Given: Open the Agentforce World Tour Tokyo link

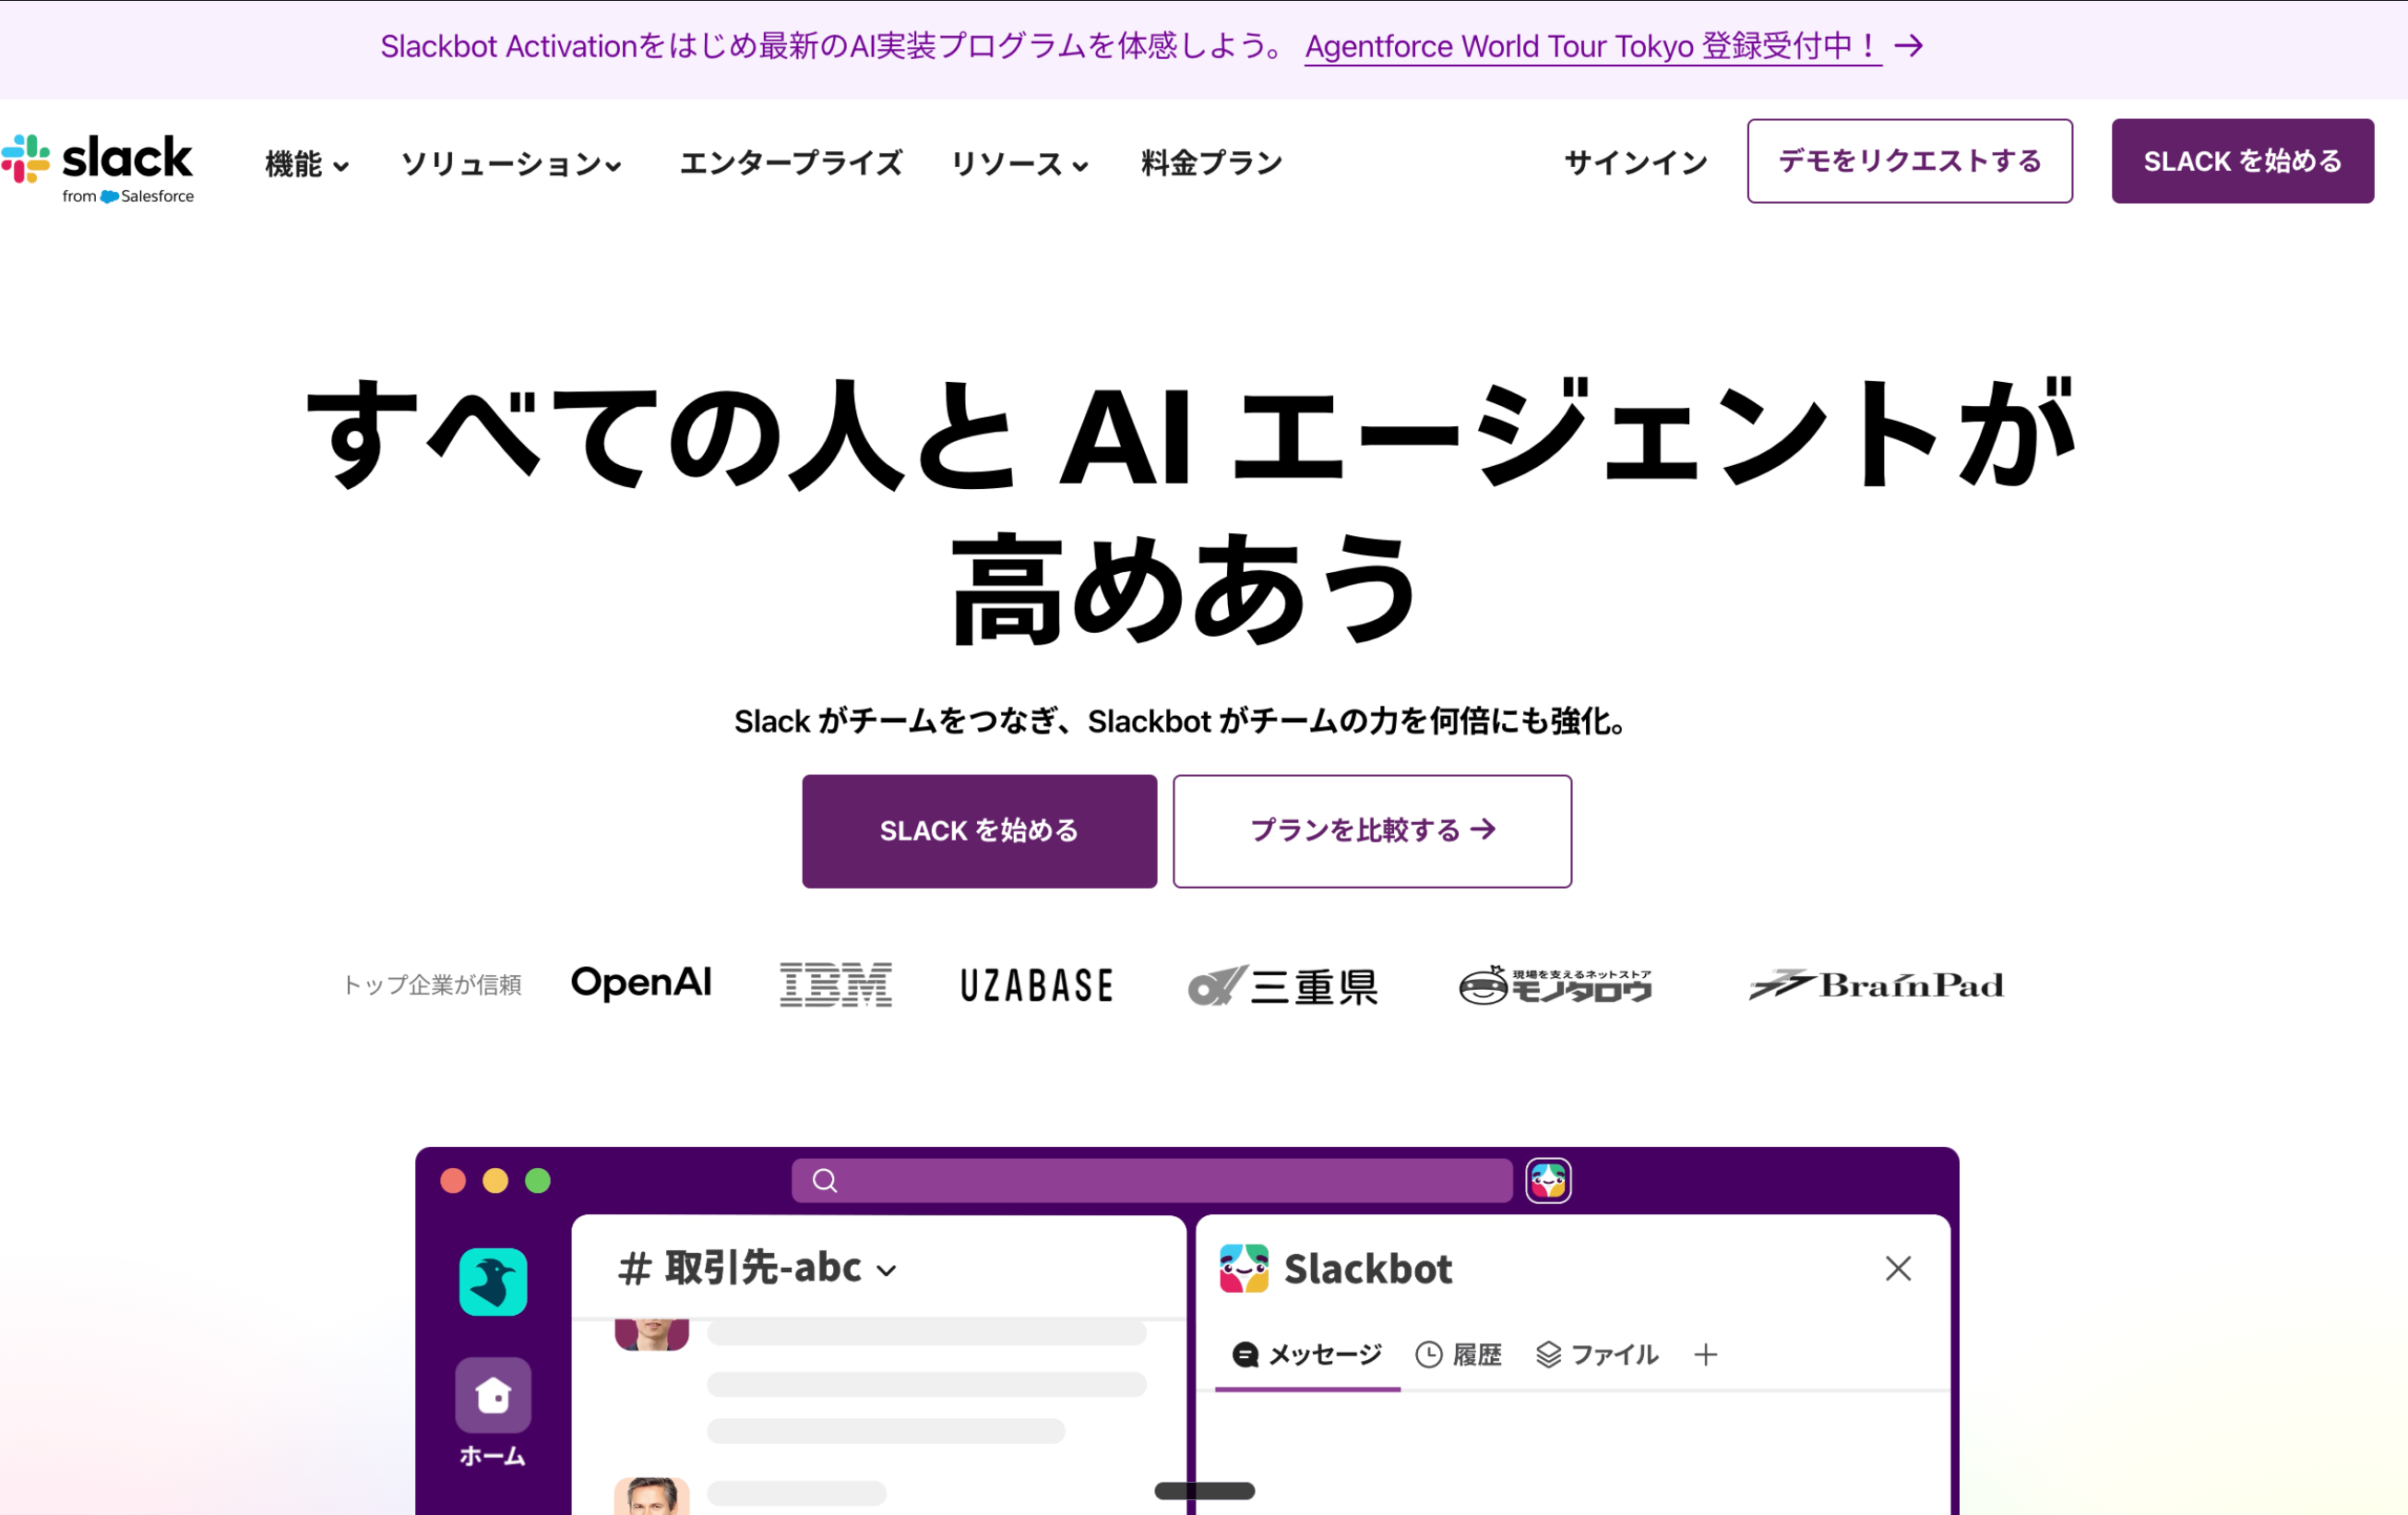Looking at the screenshot, I should pos(1593,46).
